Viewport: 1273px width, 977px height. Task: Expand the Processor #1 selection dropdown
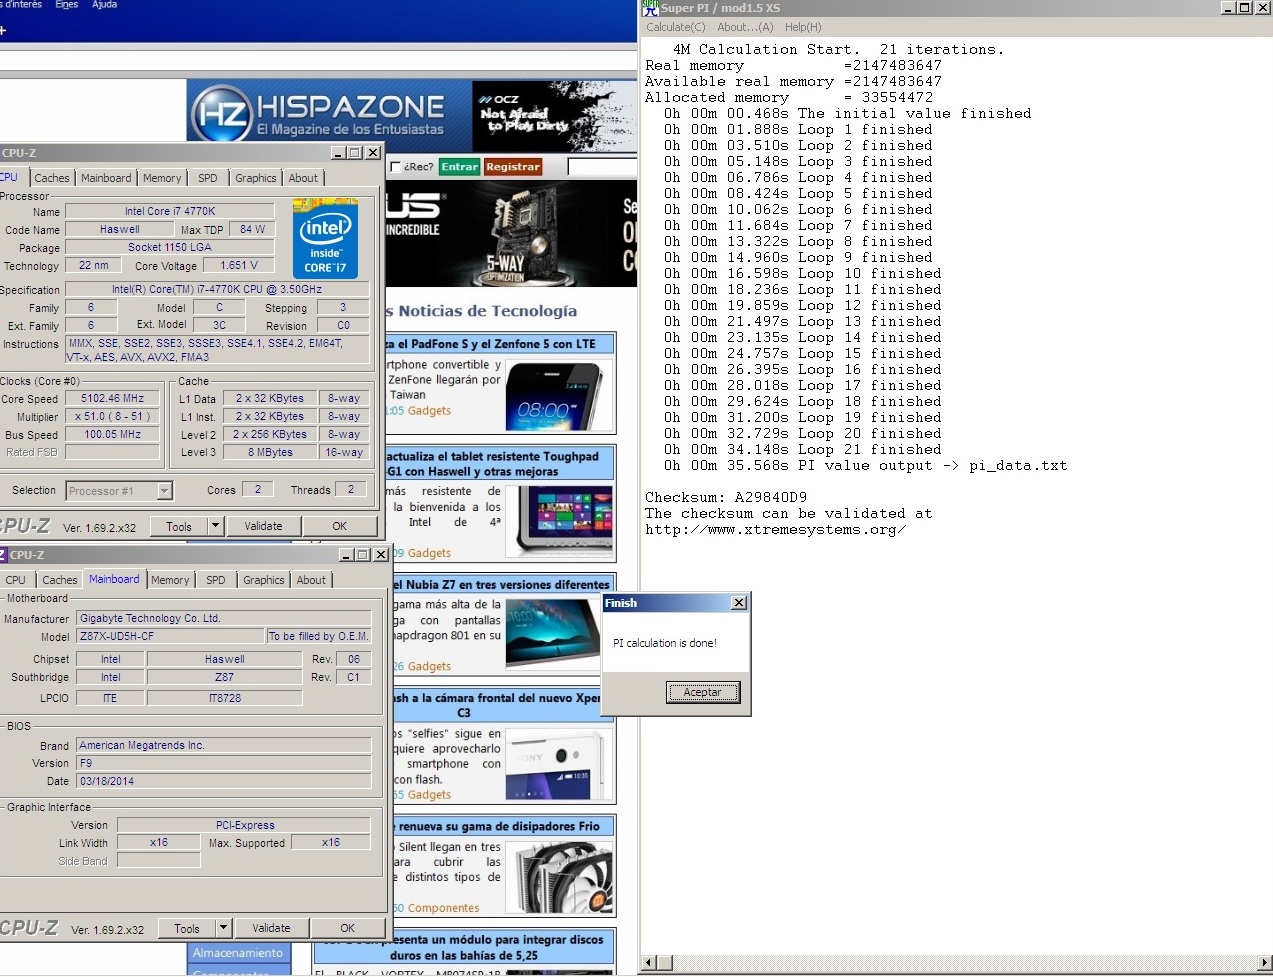tap(164, 491)
